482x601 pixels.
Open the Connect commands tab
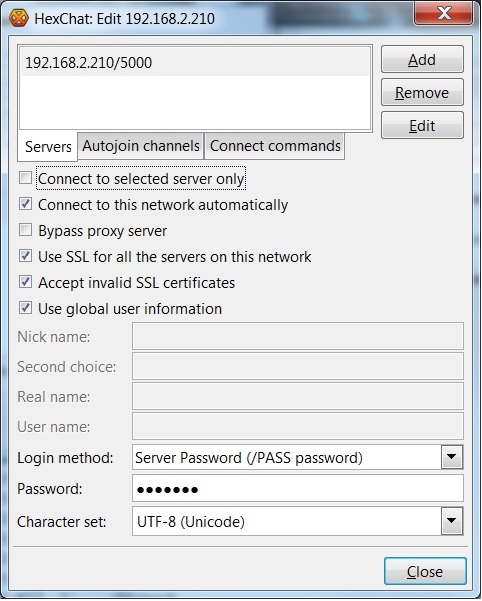pos(275,146)
